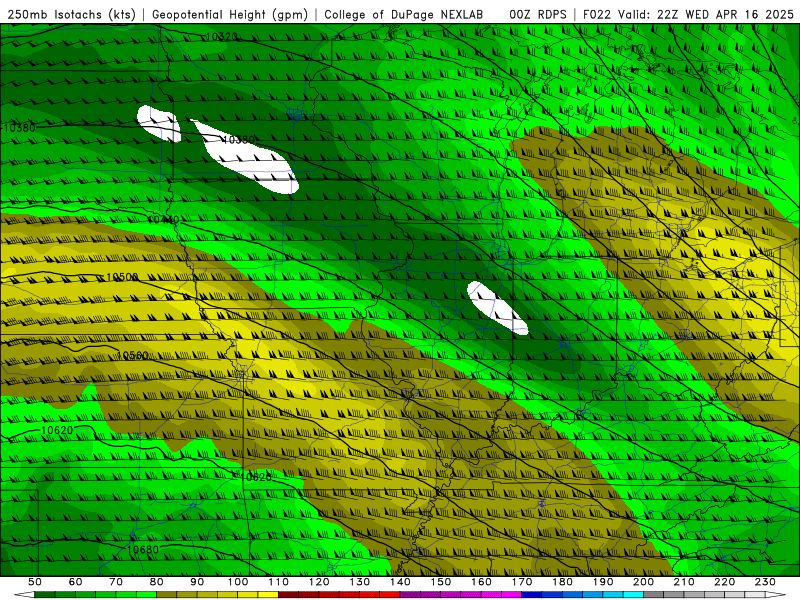Click the 60 value on the color scale
Screen dimensions: 800x600
pyautogui.click(x=76, y=582)
